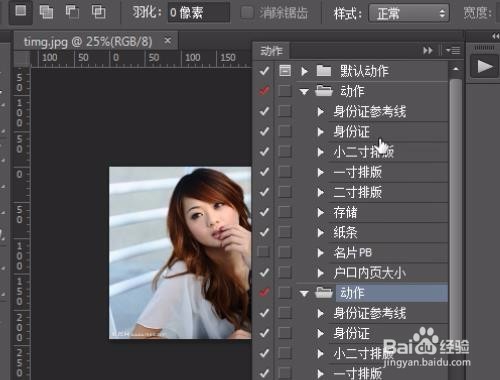Open the 样式 dropdown showing 正常
Viewport: 500px width, 380px height.
click(x=409, y=13)
